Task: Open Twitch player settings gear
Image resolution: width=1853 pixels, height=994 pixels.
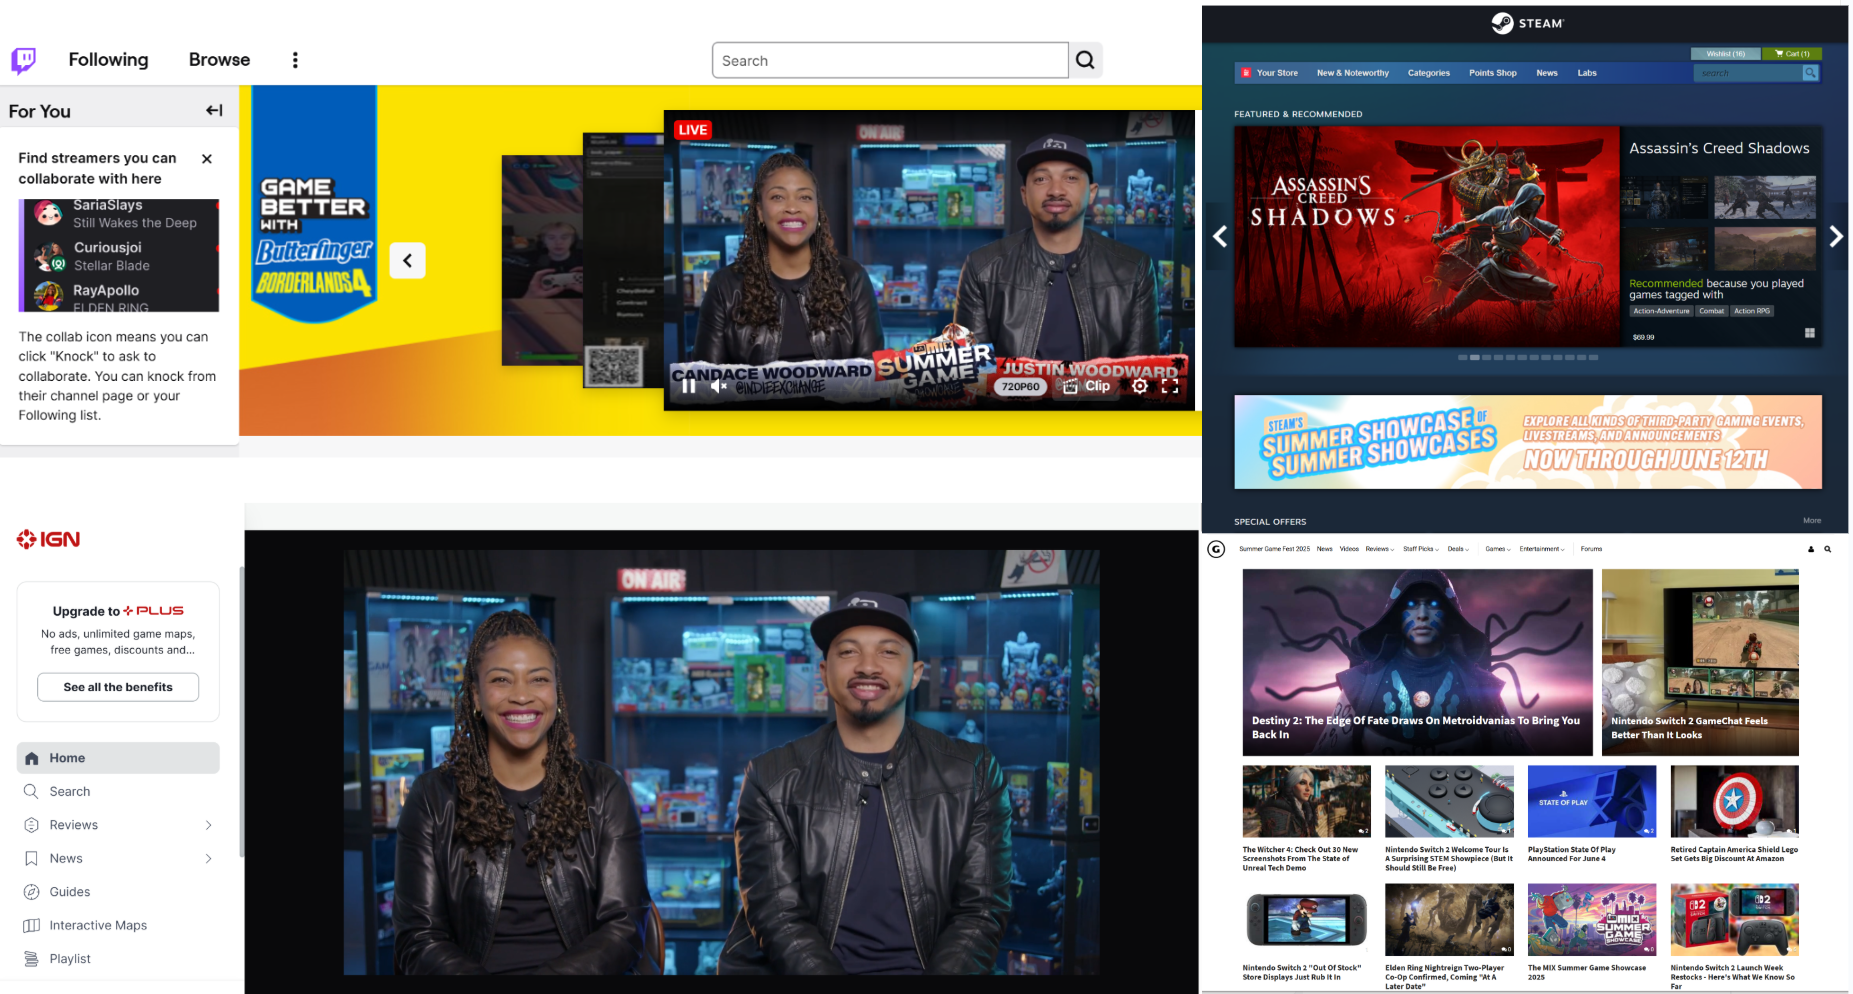Action: pos(1140,386)
